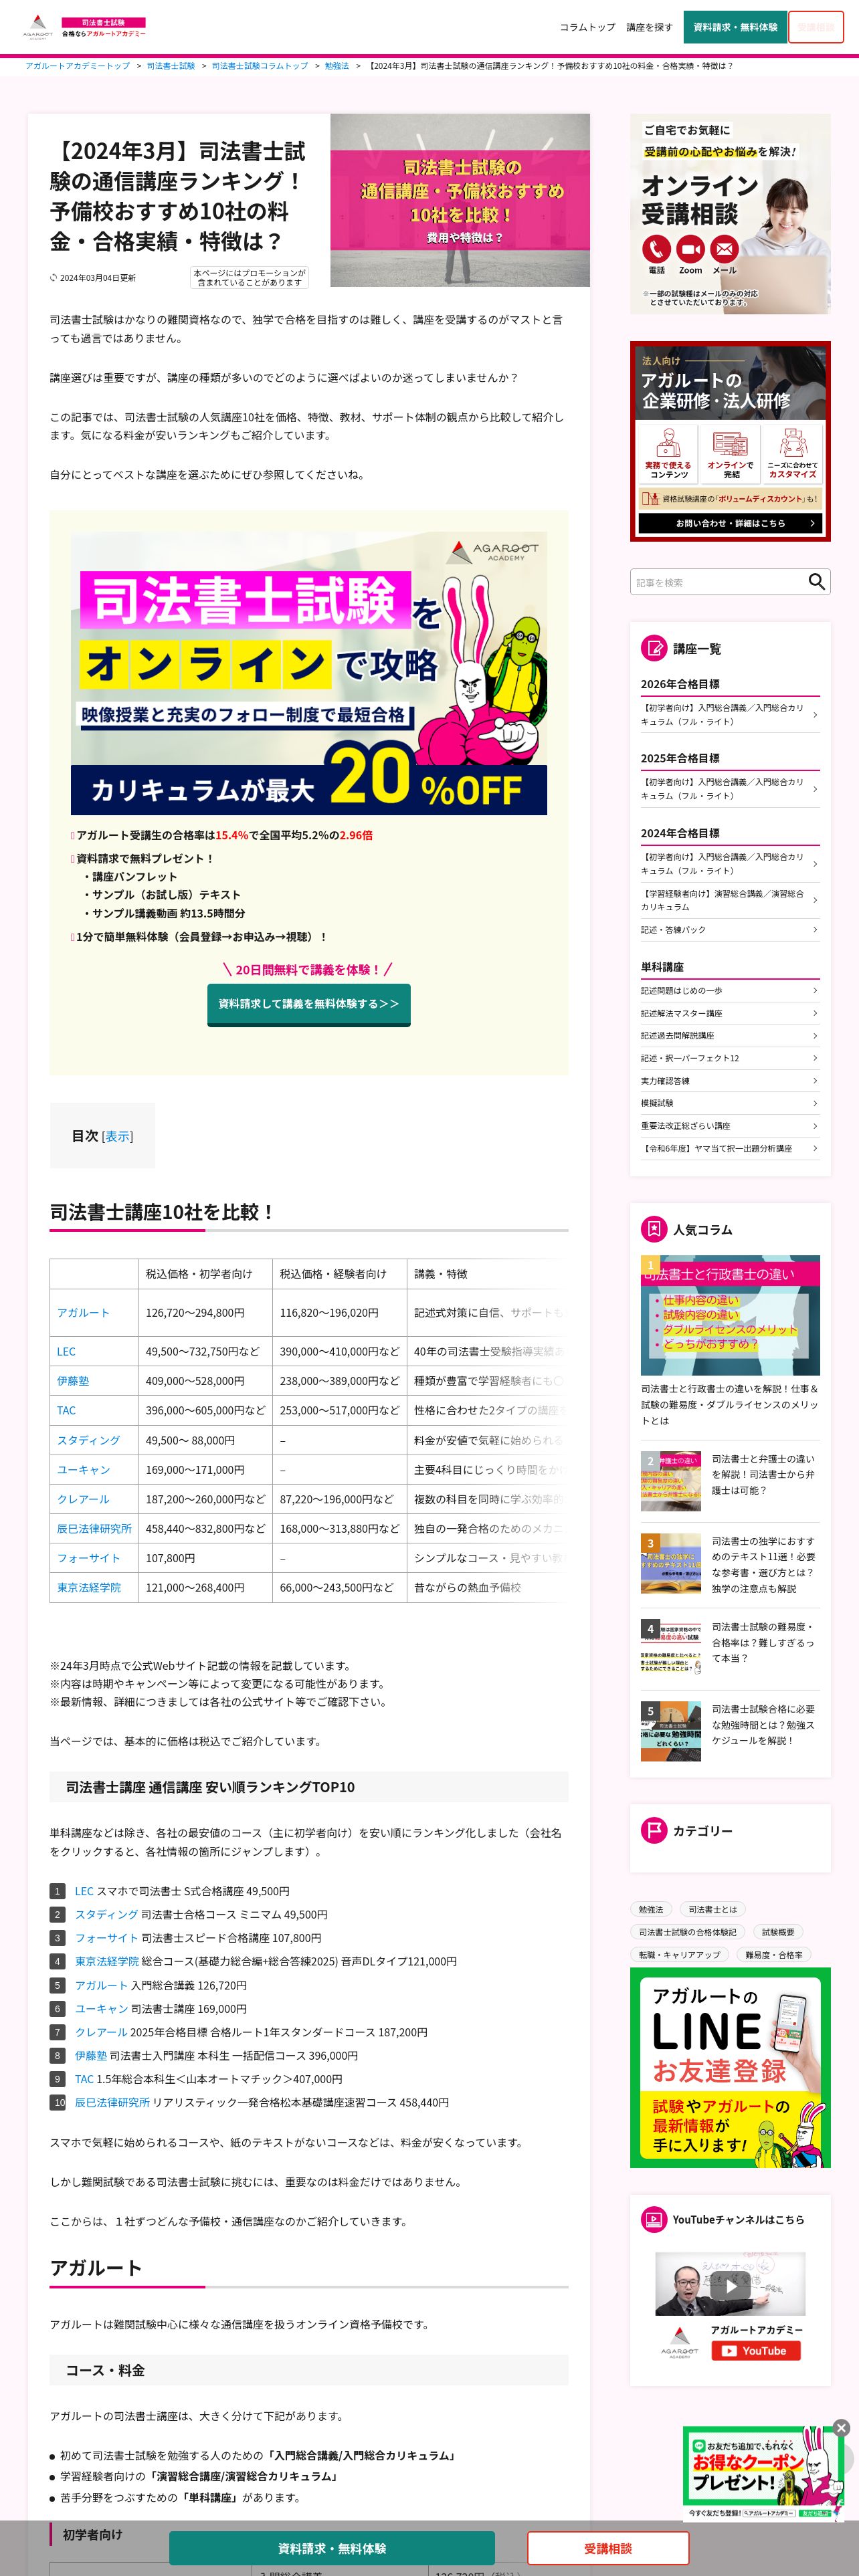This screenshot has height=2576, width=859.
Task: Click the 人気コラム bookmark icon
Action: pos(653,1229)
